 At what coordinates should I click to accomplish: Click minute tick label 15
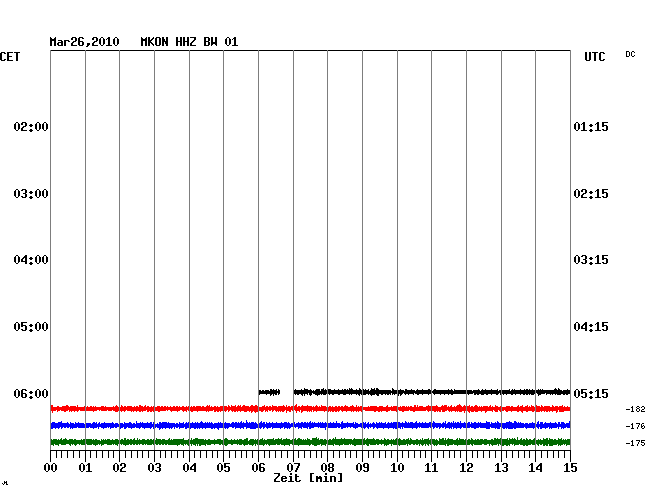coord(570,468)
